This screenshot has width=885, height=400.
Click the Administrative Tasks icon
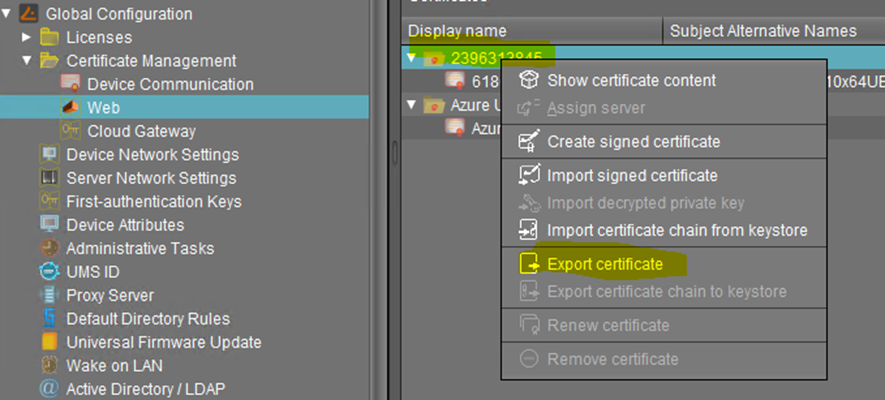pos(49,248)
